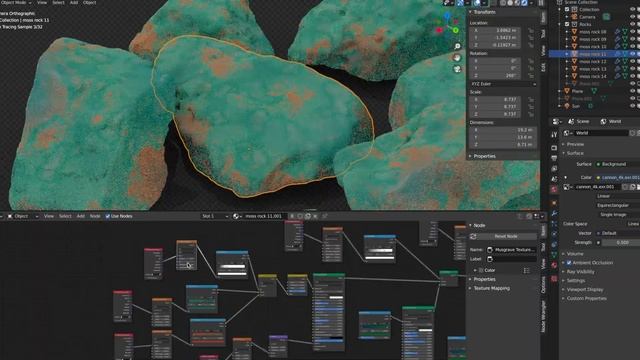Click the Single Image source button
Viewport: 640px width, 360px height.
[x=618, y=215]
